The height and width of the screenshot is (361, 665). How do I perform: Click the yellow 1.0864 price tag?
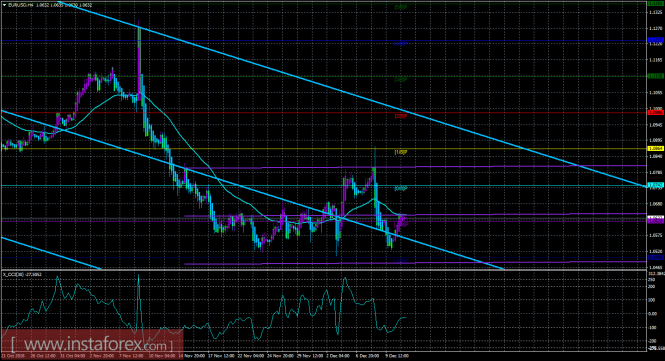pyautogui.click(x=656, y=148)
